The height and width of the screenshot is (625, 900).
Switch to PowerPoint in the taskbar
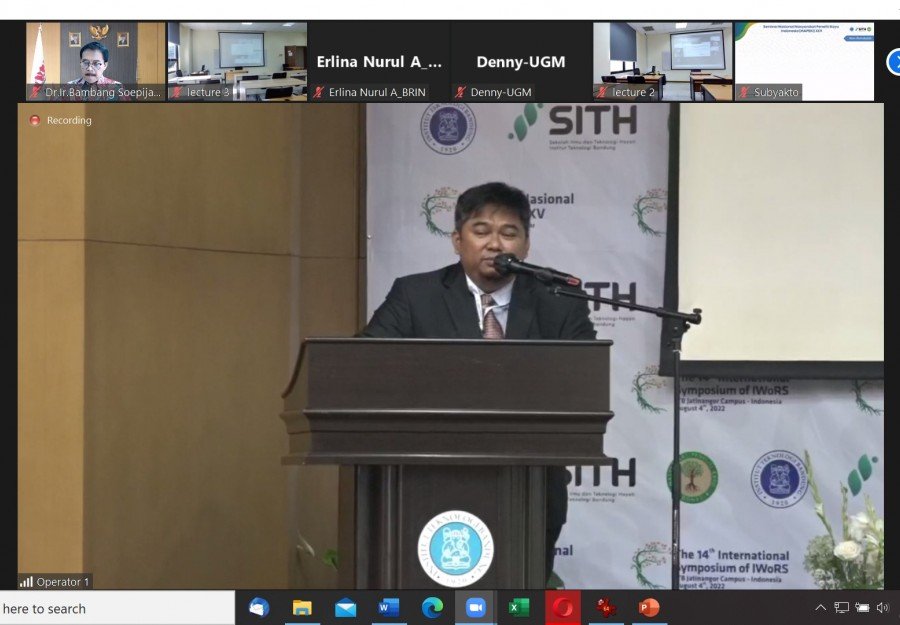tap(649, 608)
